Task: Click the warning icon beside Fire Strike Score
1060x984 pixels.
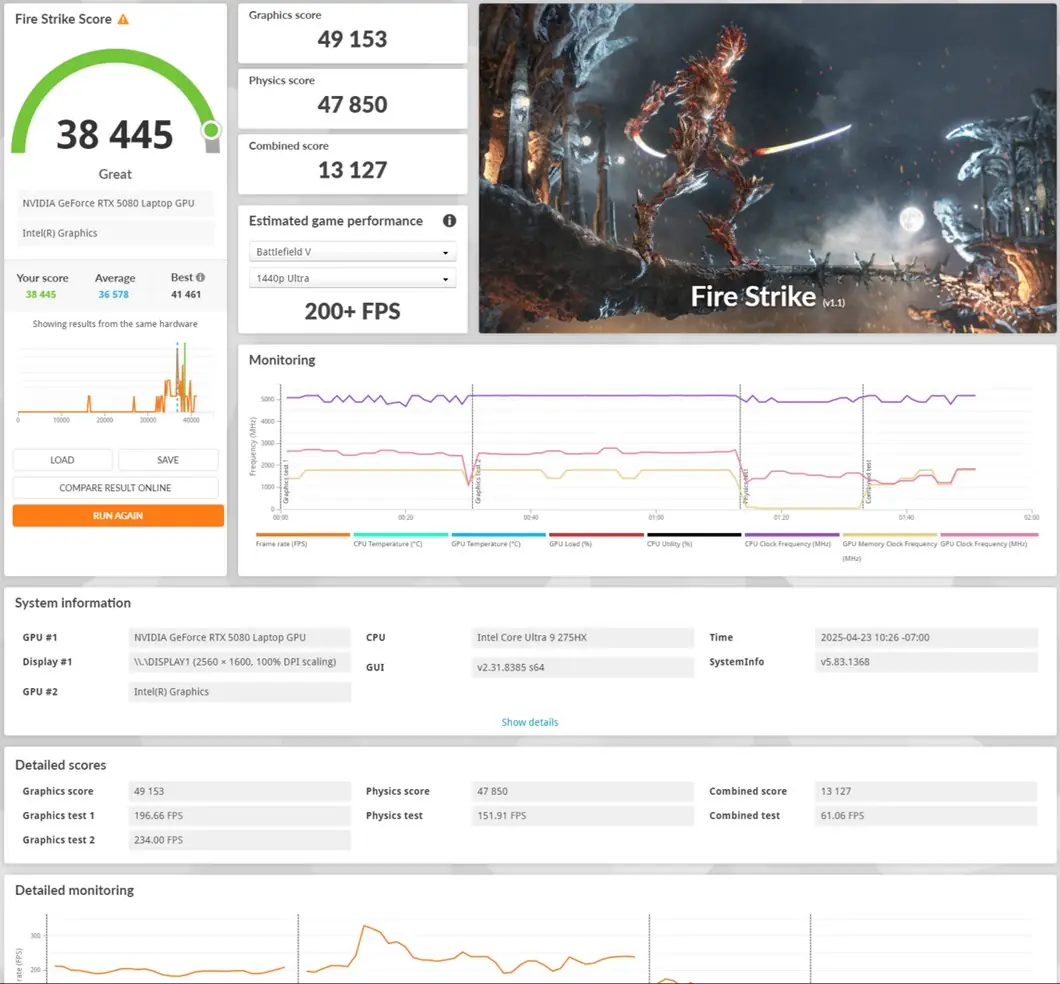Action: [123, 19]
